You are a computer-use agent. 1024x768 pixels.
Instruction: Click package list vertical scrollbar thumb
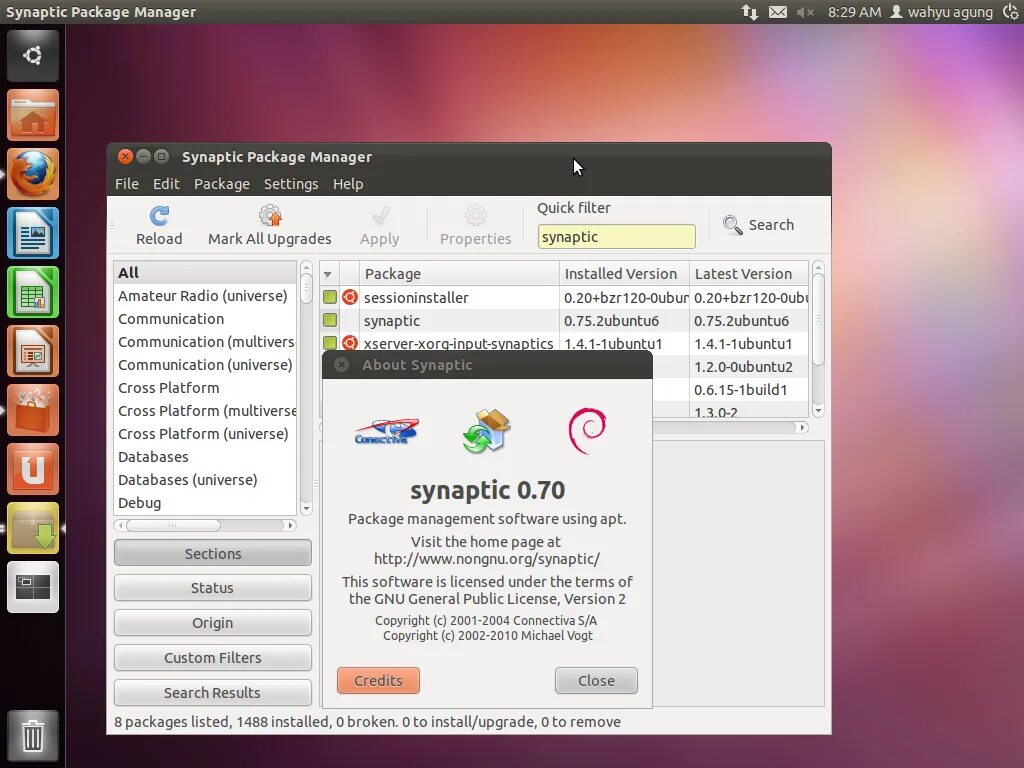point(818,320)
